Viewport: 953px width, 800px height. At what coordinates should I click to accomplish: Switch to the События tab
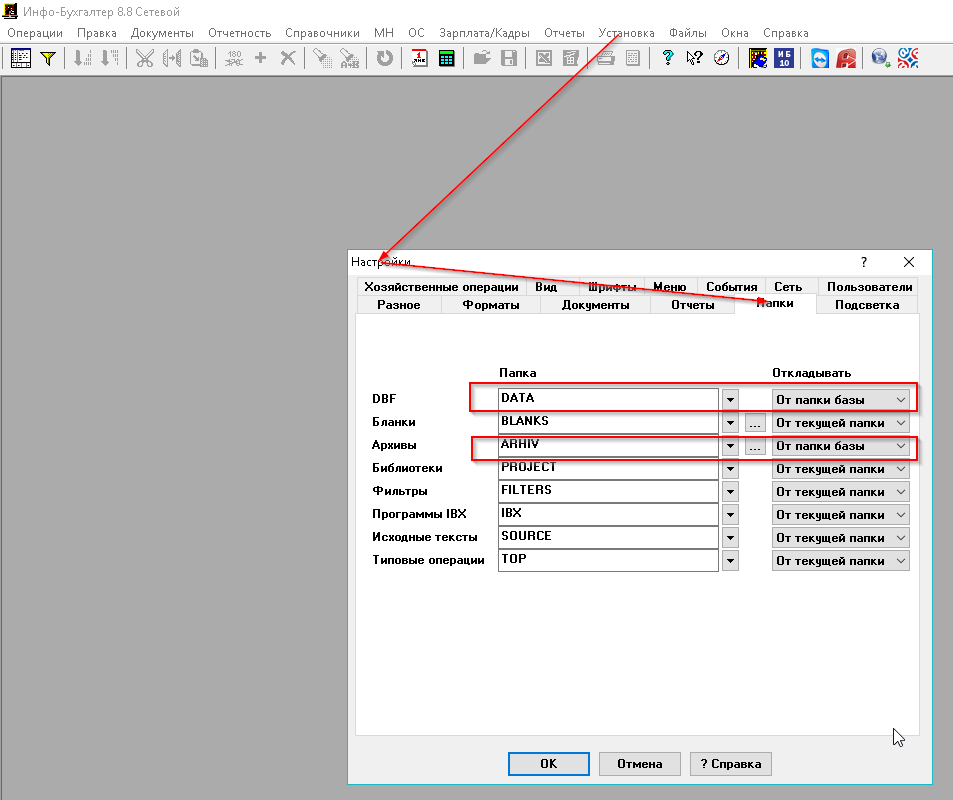coord(732,287)
